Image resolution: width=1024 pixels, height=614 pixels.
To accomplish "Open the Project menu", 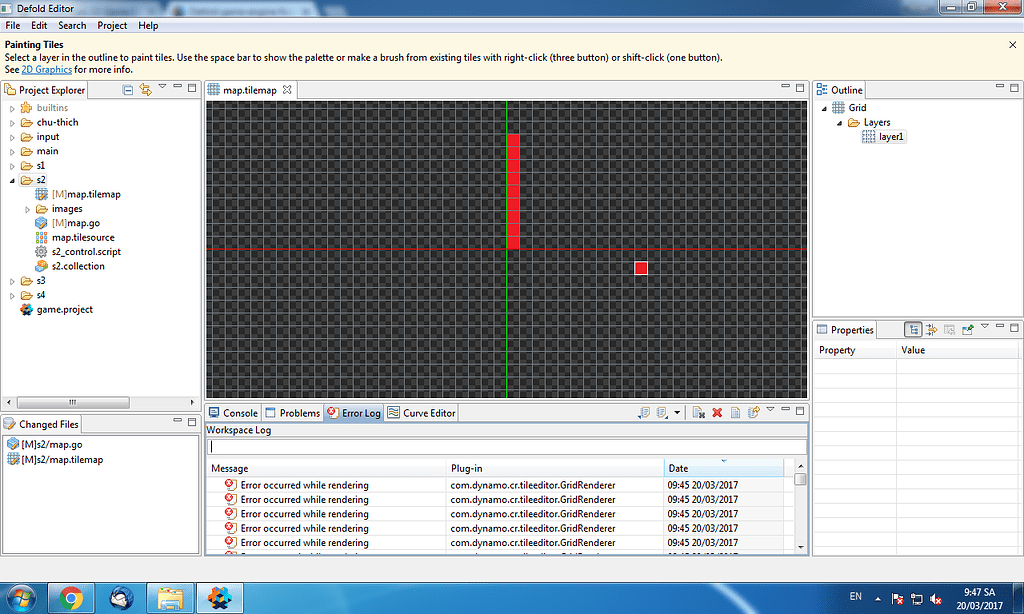I will (112, 25).
